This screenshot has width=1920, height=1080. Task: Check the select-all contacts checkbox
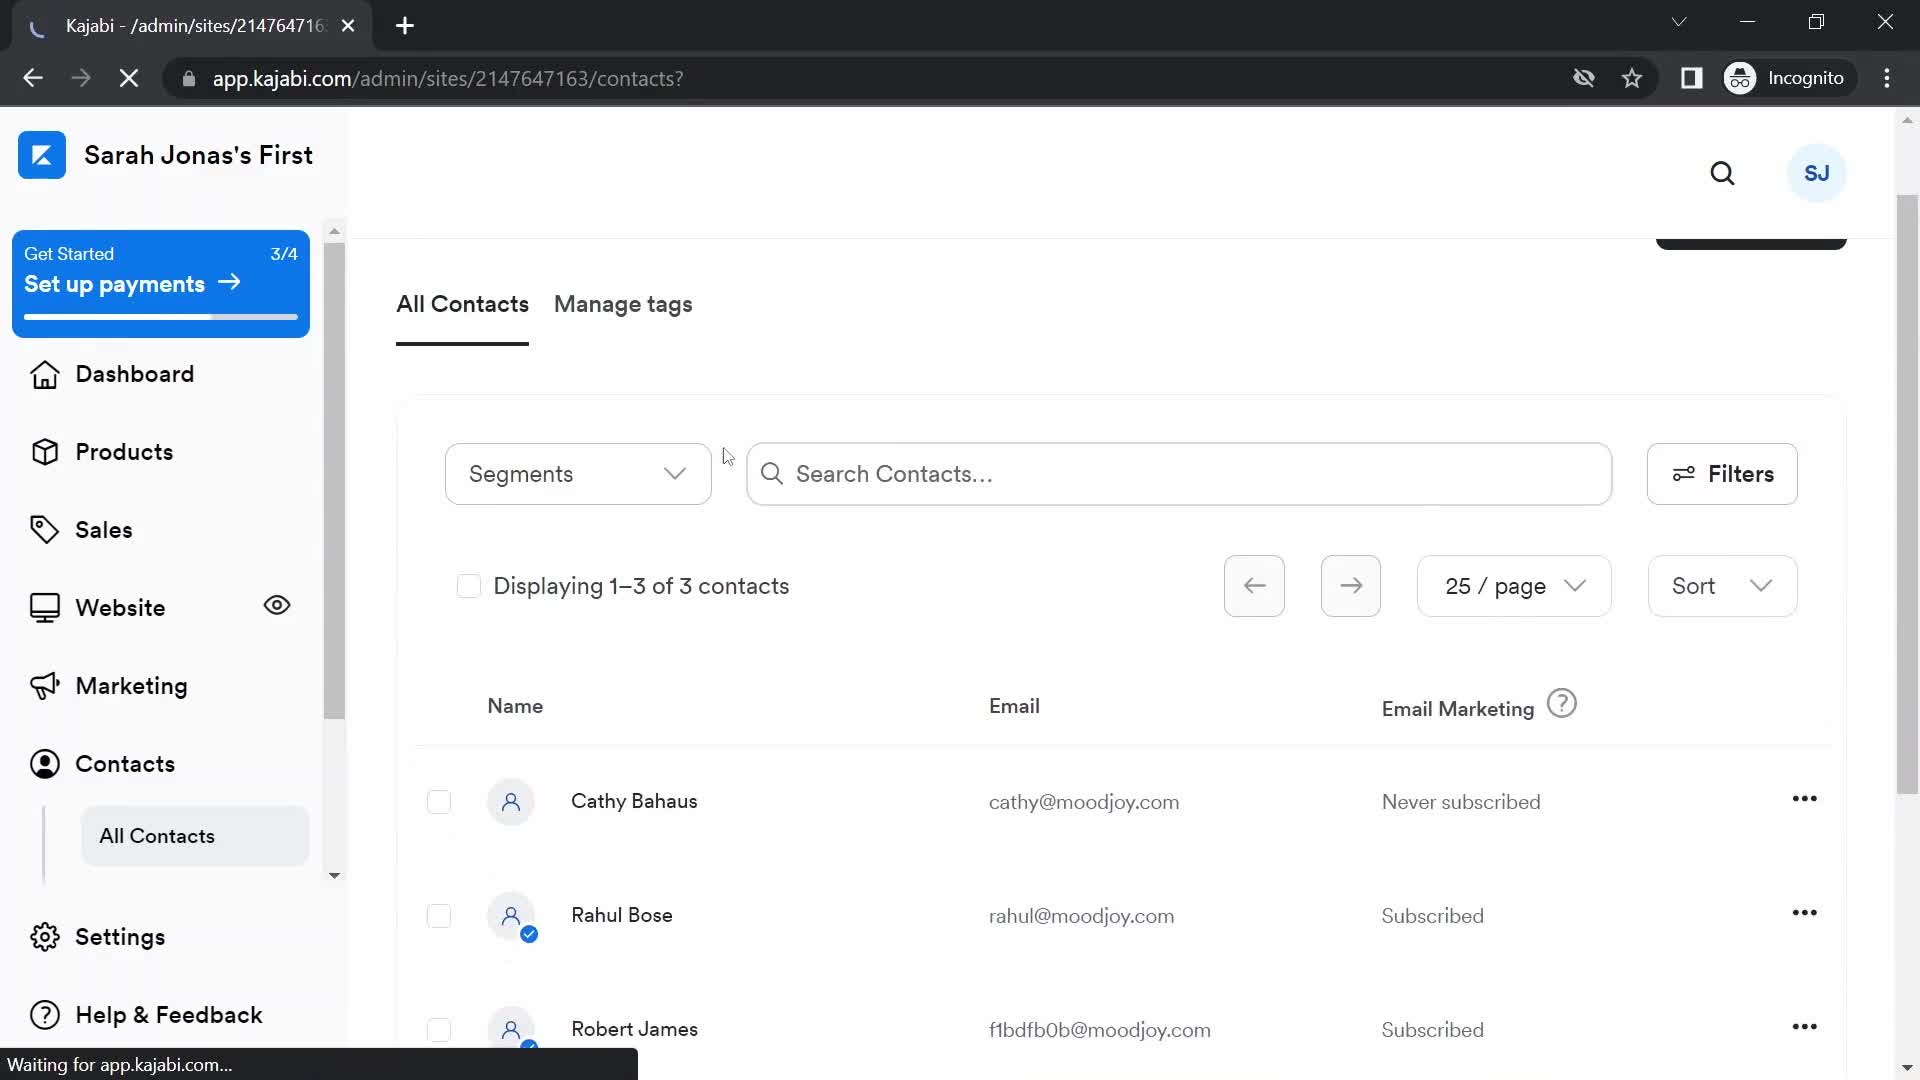[468, 586]
